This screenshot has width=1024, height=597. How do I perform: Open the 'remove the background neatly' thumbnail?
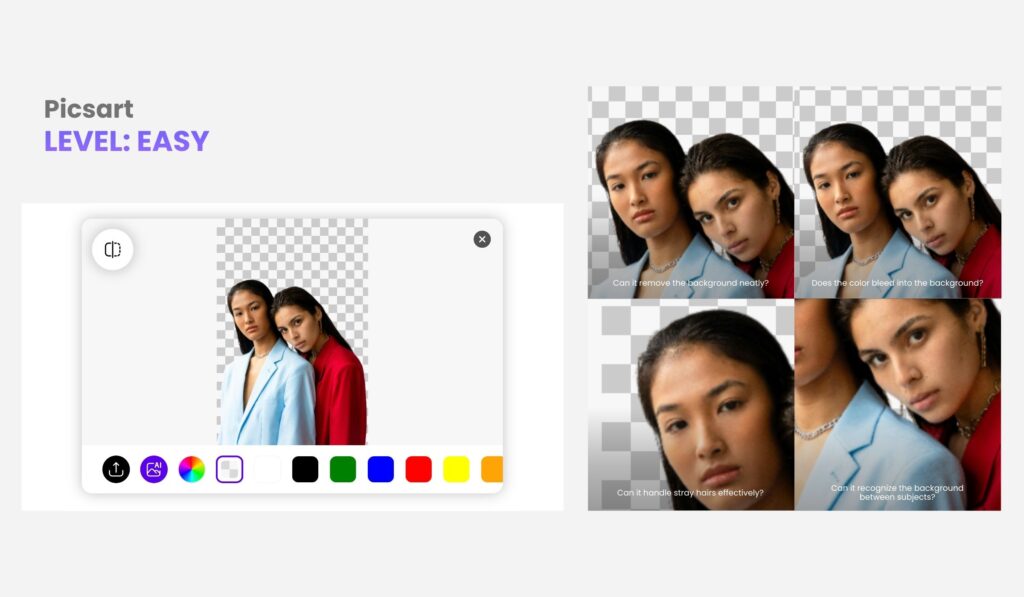691,192
